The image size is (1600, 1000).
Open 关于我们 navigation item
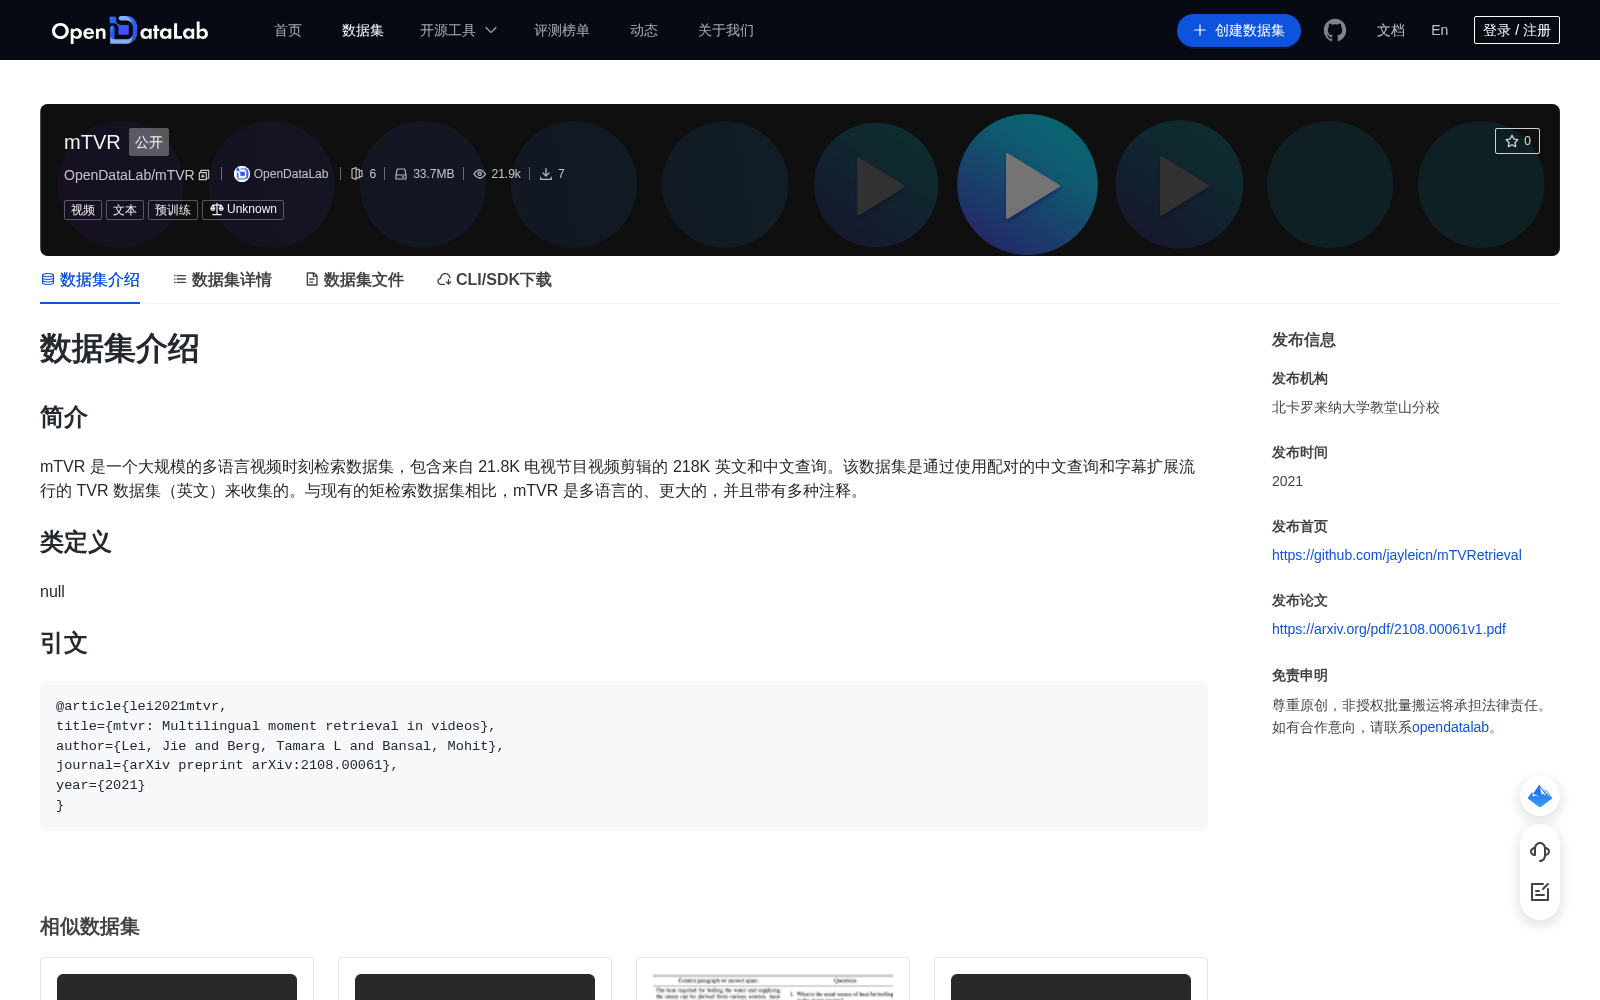pyautogui.click(x=726, y=30)
